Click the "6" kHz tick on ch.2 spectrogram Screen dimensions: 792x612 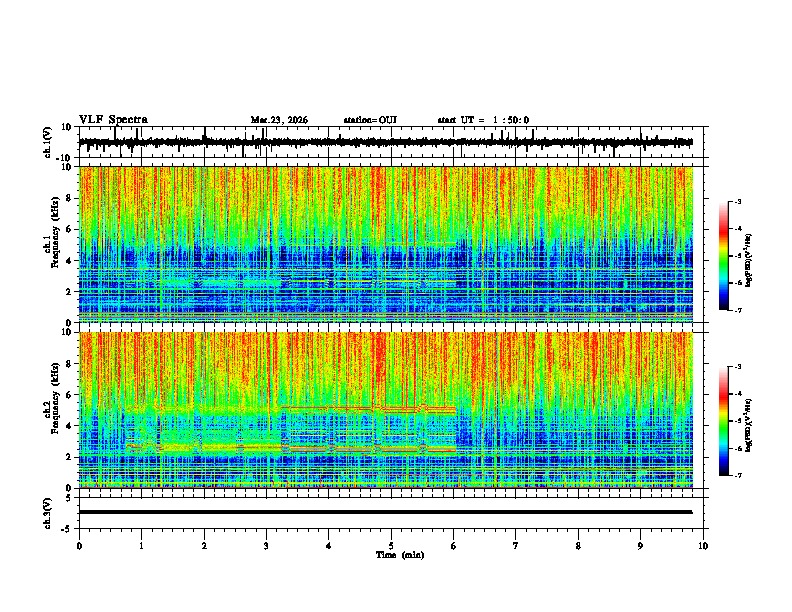coord(69,395)
